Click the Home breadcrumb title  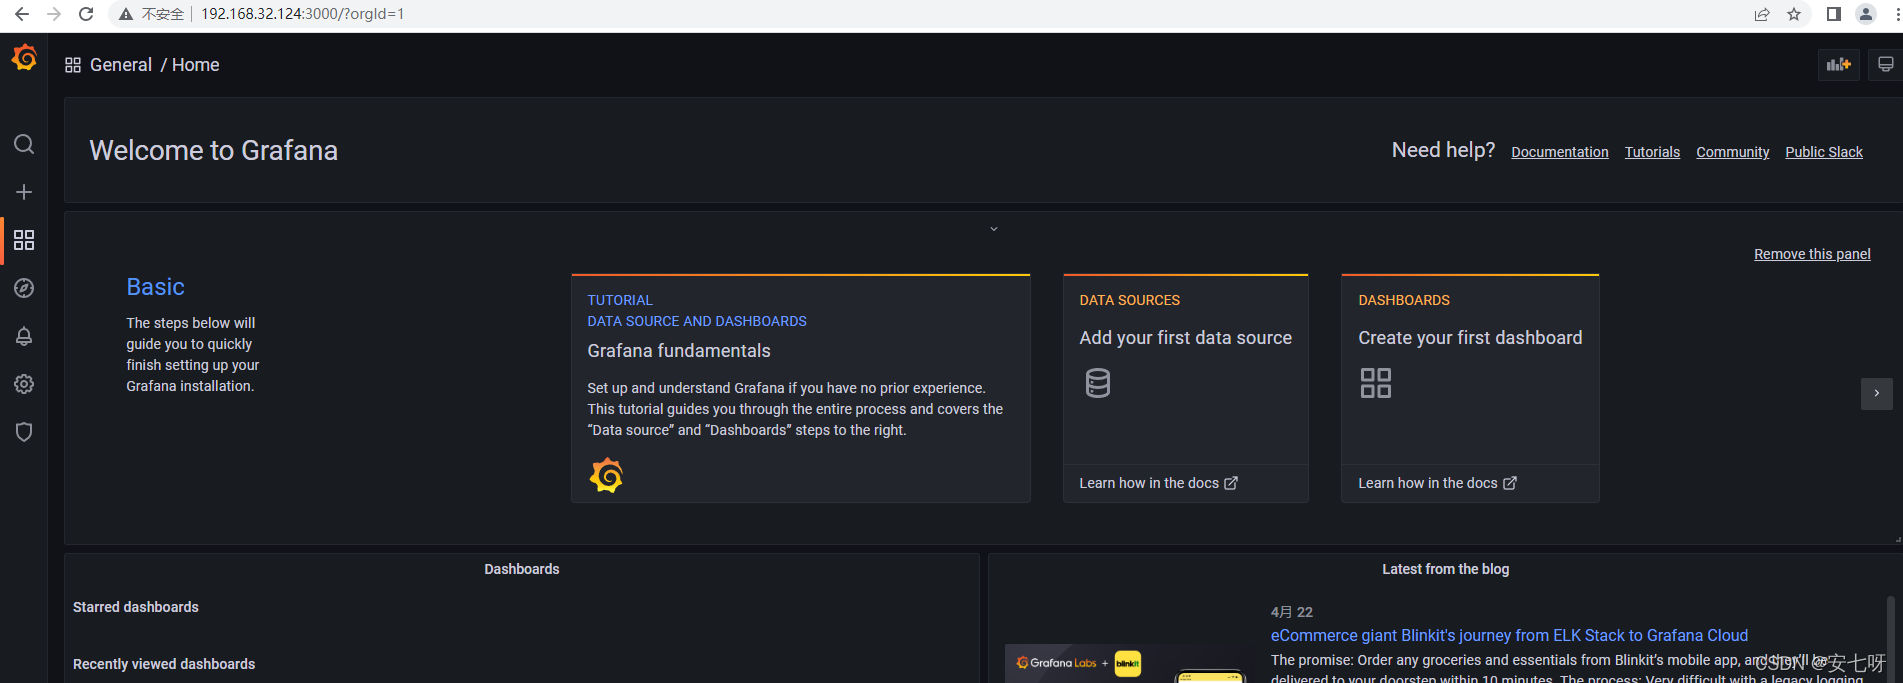pos(195,65)
